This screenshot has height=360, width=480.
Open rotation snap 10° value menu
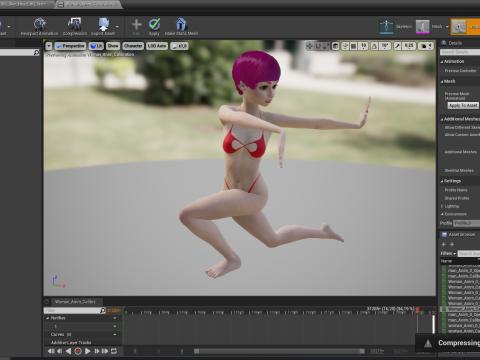(385, 46)
